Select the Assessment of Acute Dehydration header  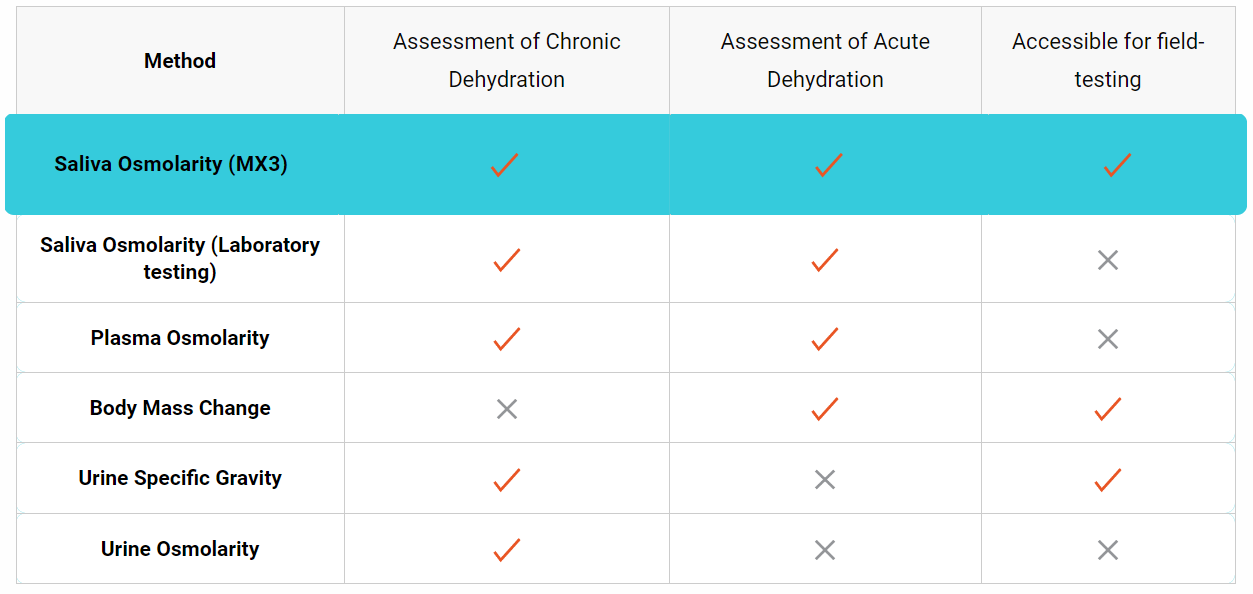tap(825, 61)
